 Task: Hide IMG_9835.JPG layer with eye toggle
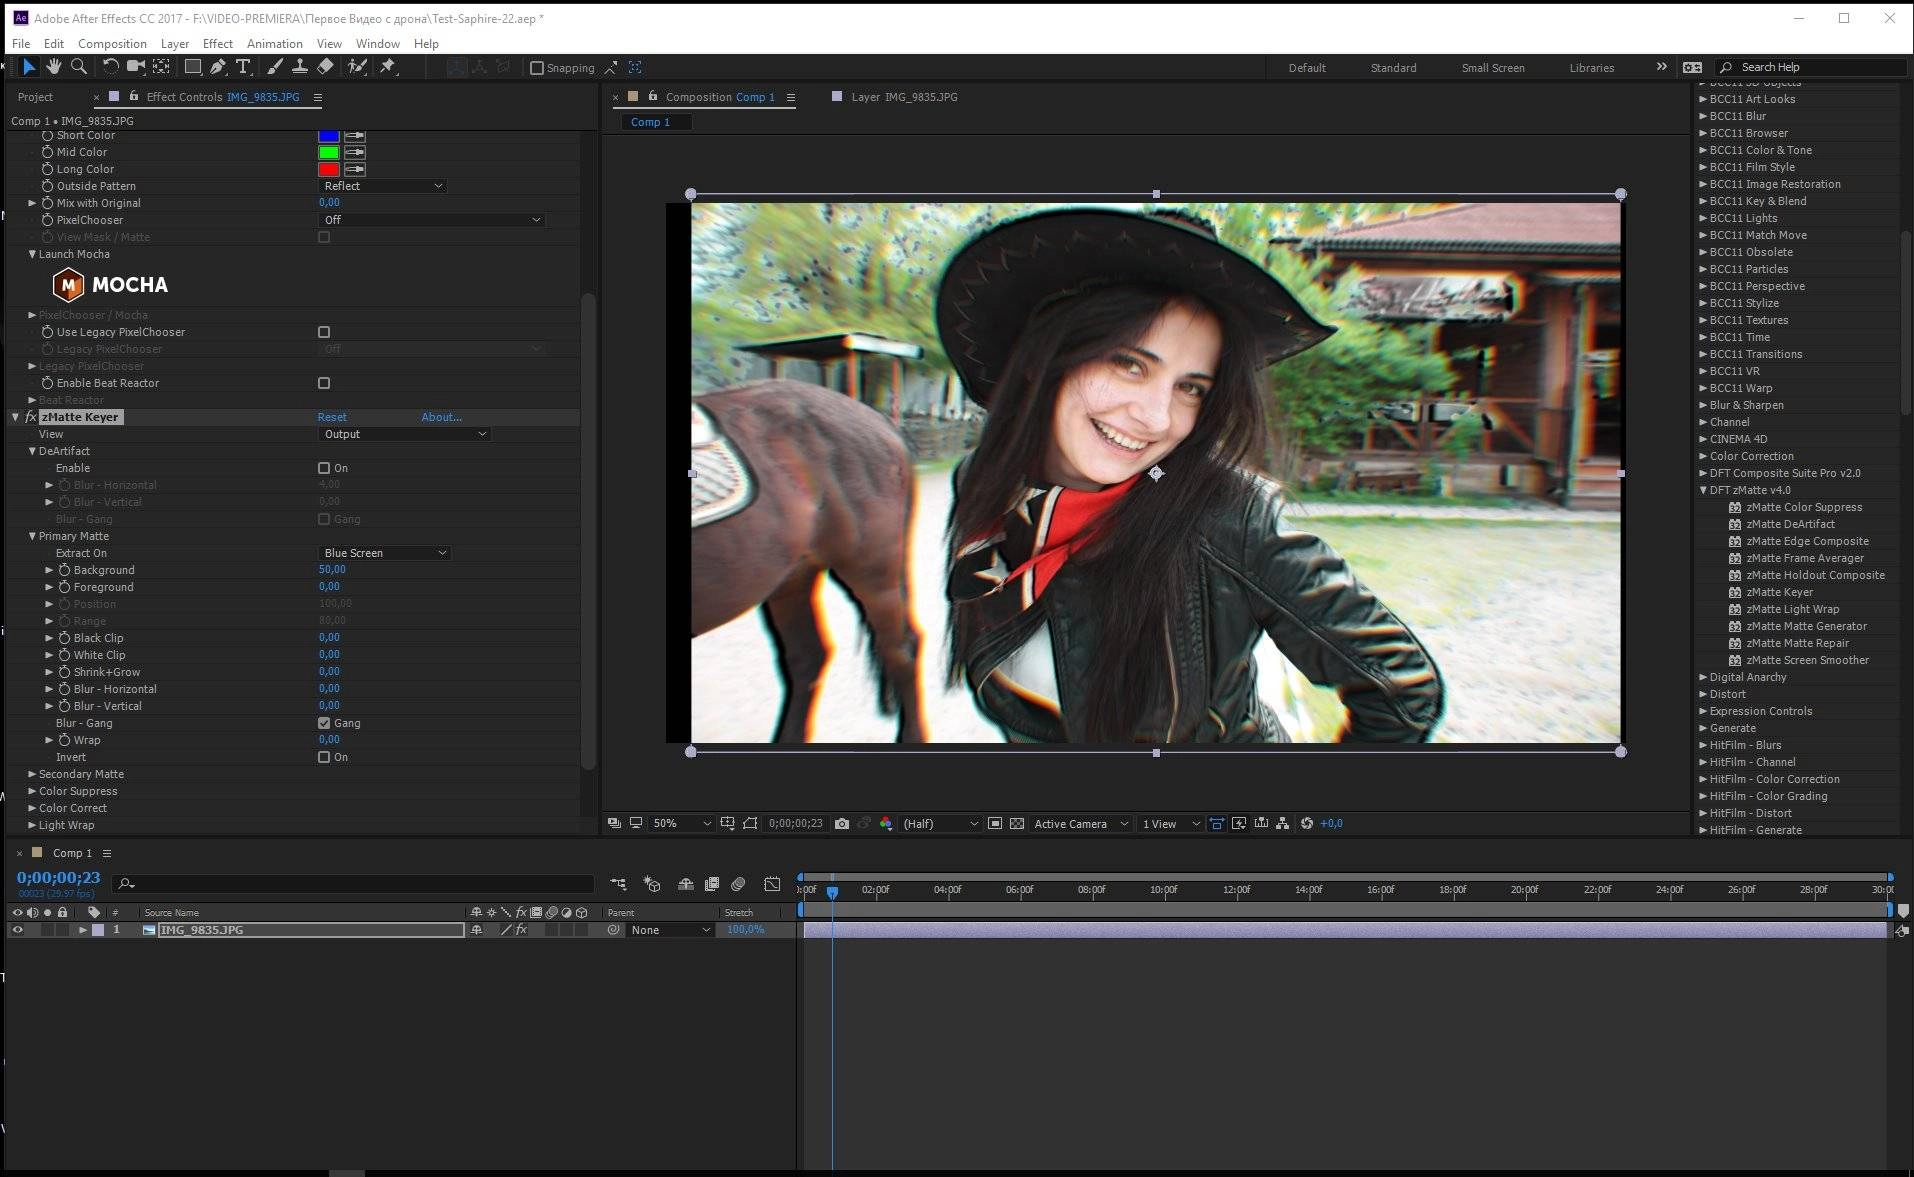click(x=17, y=930)
